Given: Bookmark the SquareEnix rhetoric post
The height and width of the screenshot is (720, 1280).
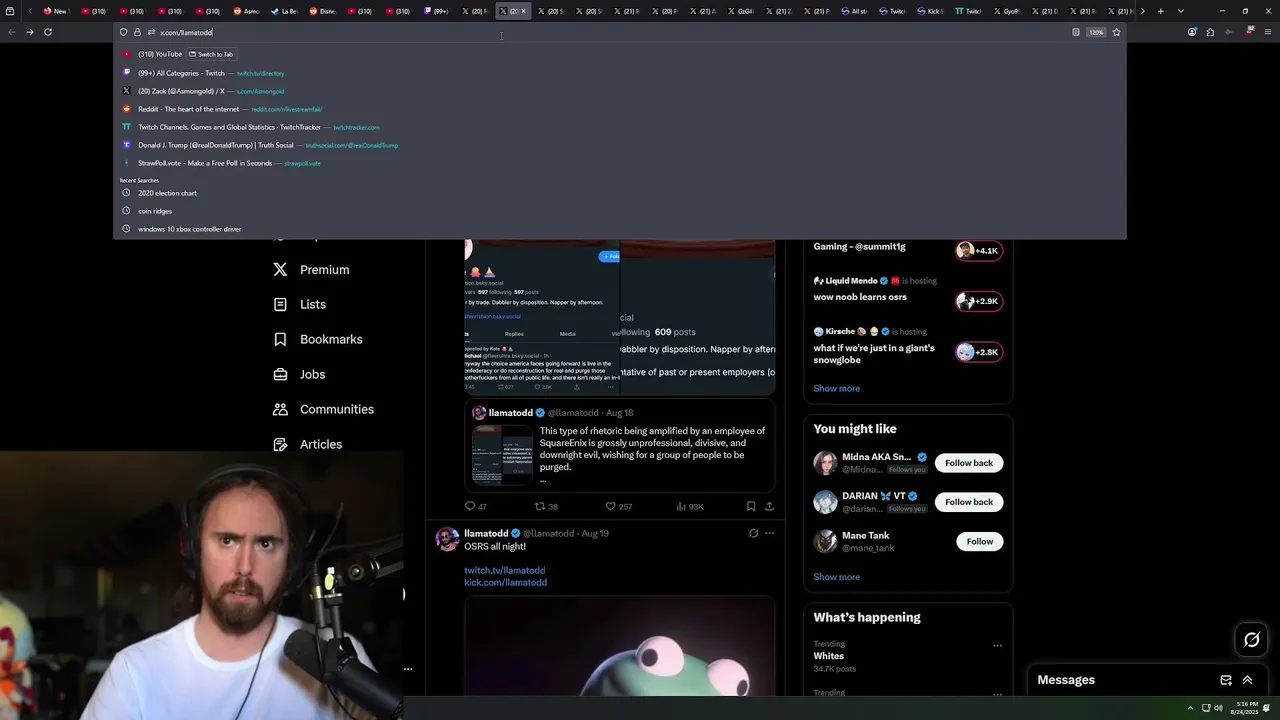Looking at the screenshot, I should pos(751,506).
